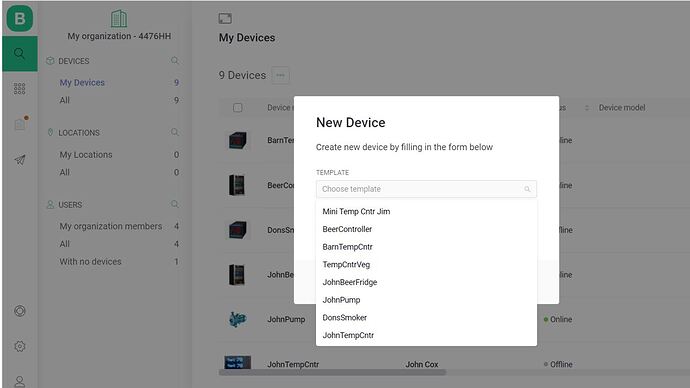Click the JohnTempCntr device thumbnail
Viewport: 690px width, 388px height.
tap(238, 363)
